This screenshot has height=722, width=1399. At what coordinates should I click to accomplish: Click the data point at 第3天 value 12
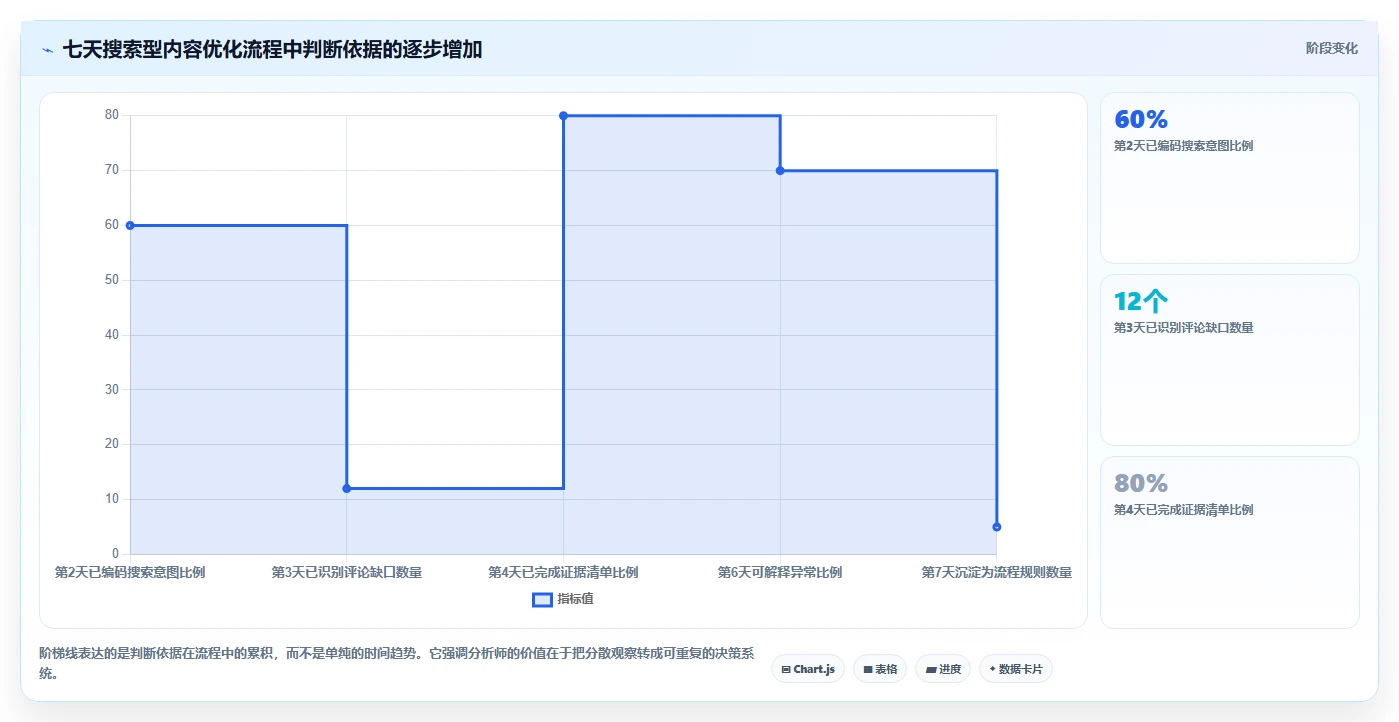point(347,488)
